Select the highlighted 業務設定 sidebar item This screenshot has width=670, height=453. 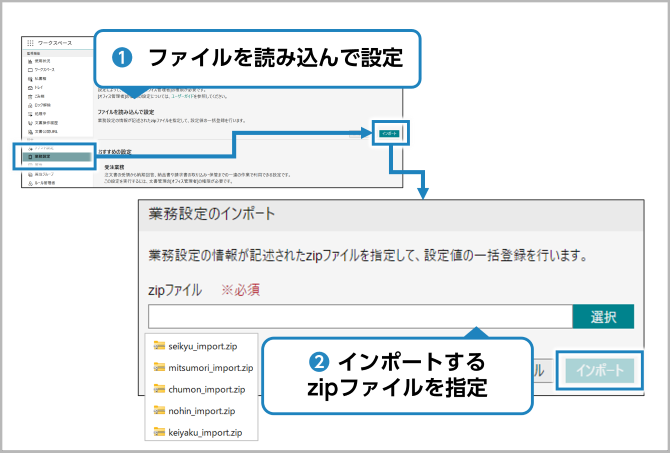pyautogui.click(x=56, y=157)
